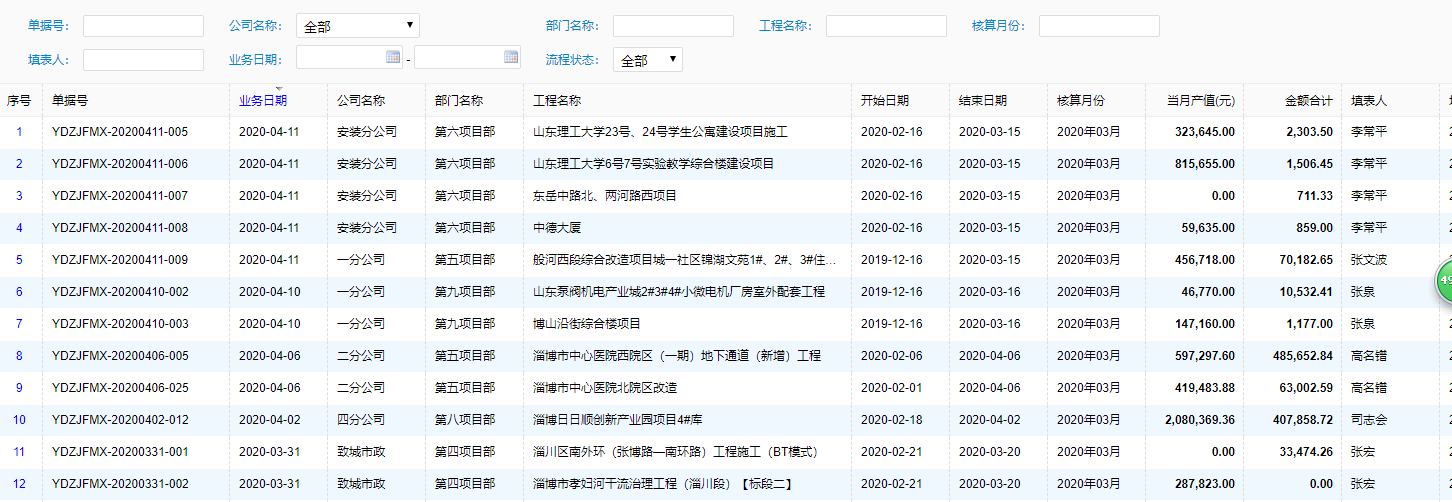Open row number 12 link
This screenshot has height=502, width=1452.
[x=19, y=484]
